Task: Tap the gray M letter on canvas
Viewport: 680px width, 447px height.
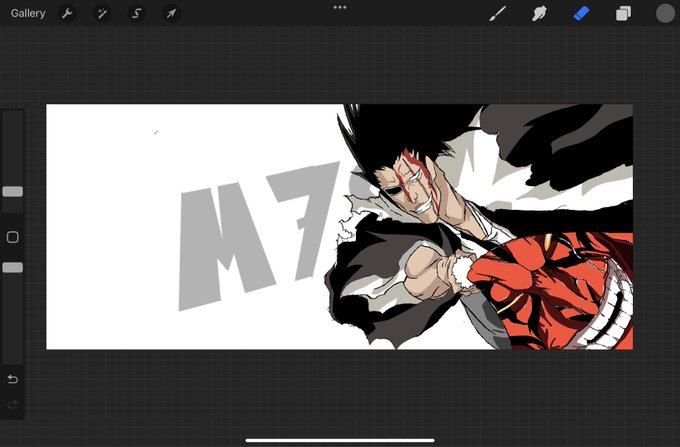Action: pyautogui.click(x=226, y=247)
